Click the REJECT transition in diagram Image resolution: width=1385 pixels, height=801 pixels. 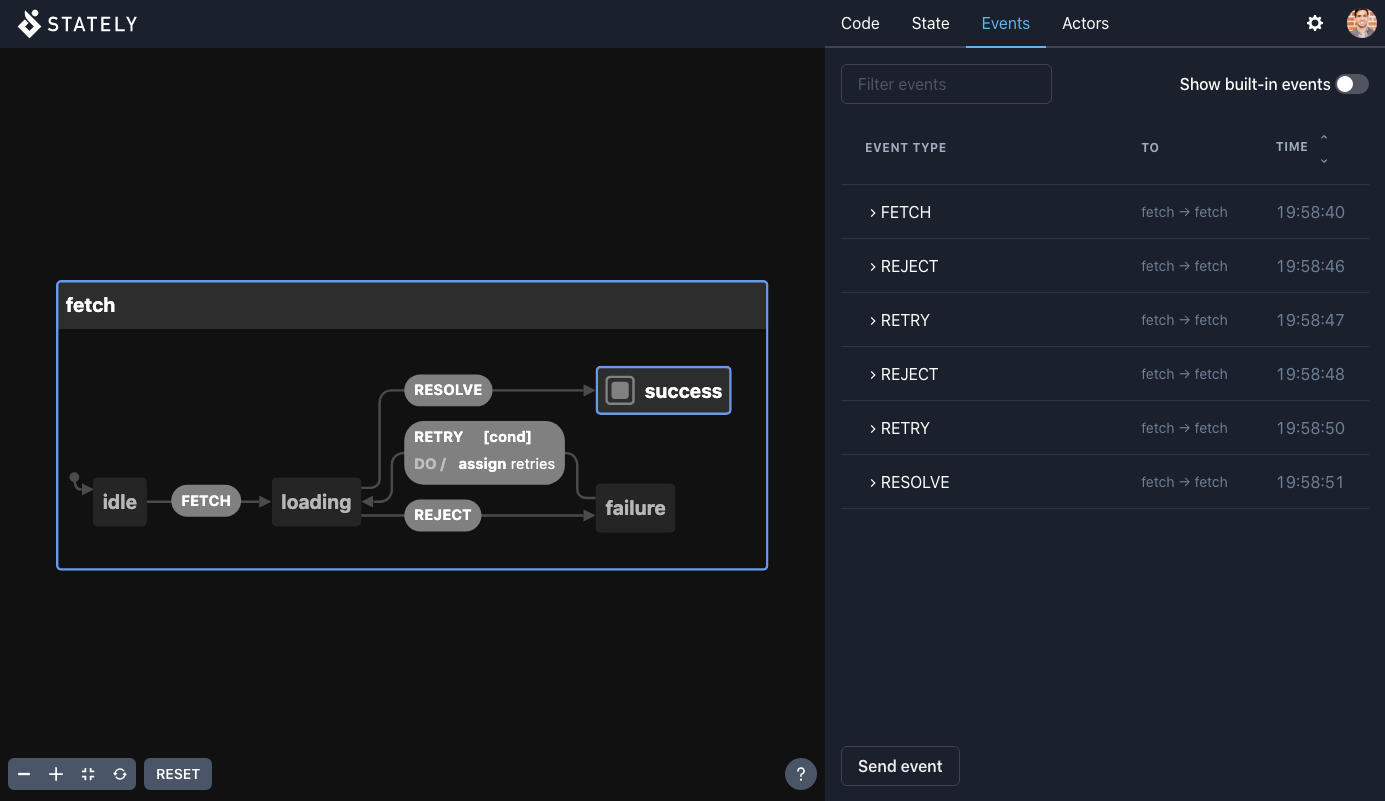pos(442,515)
